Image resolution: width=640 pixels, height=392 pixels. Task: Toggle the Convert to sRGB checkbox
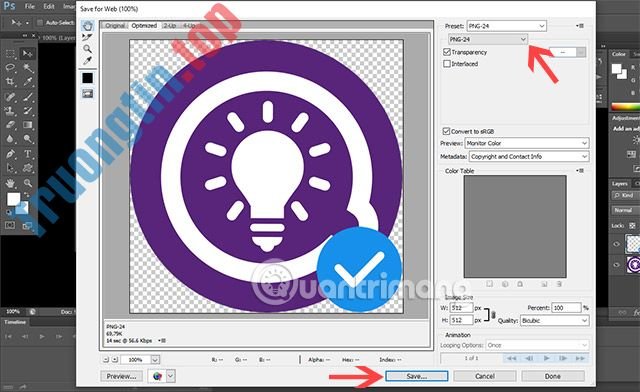pyautogui.click(x=447, y=131)
